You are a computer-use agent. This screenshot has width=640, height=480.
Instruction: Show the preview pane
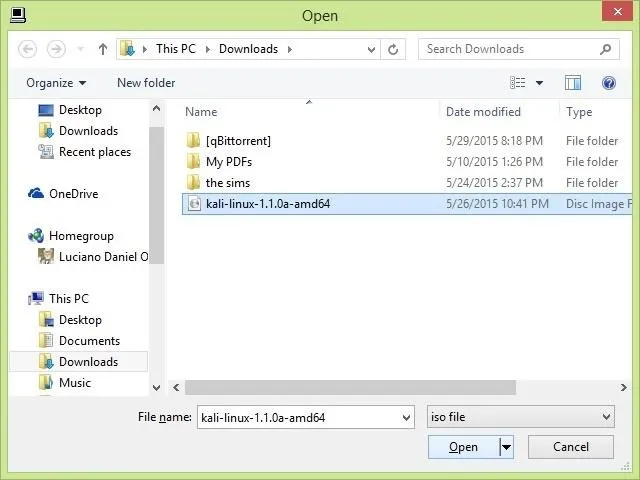pyautogui.click(x=573, y=83)
